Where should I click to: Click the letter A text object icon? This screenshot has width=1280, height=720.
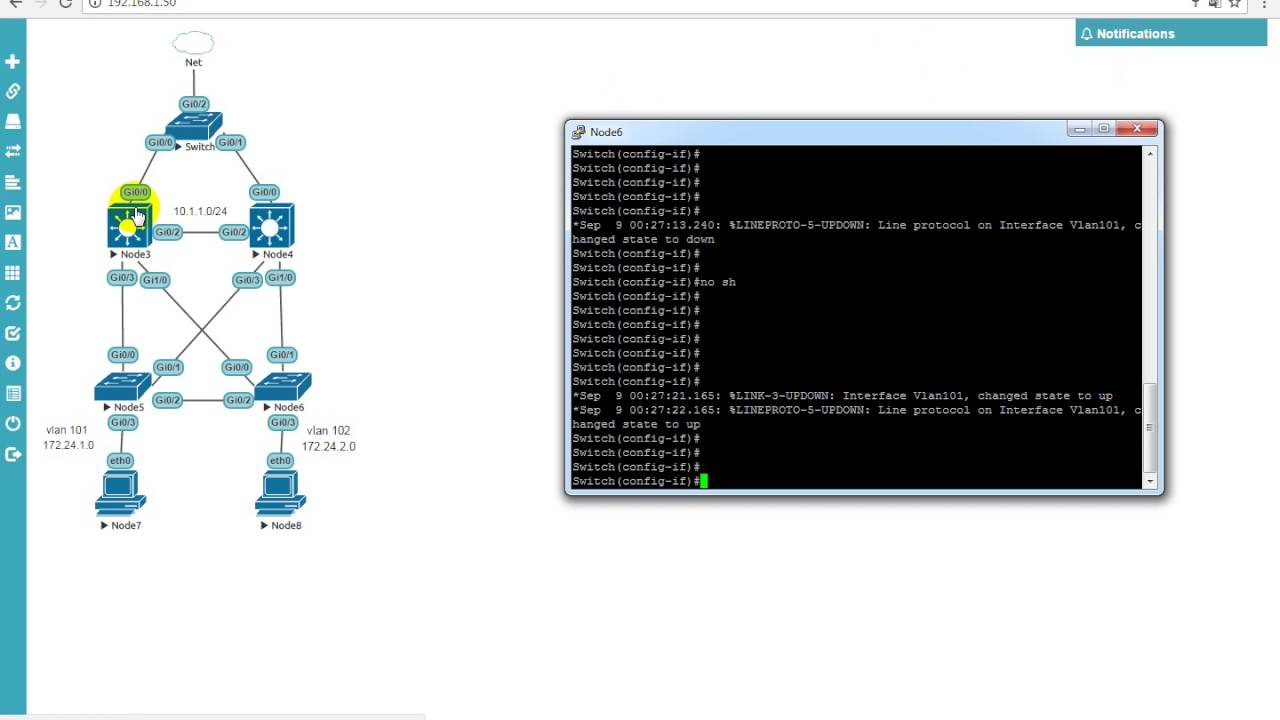[x=13, y=242]
